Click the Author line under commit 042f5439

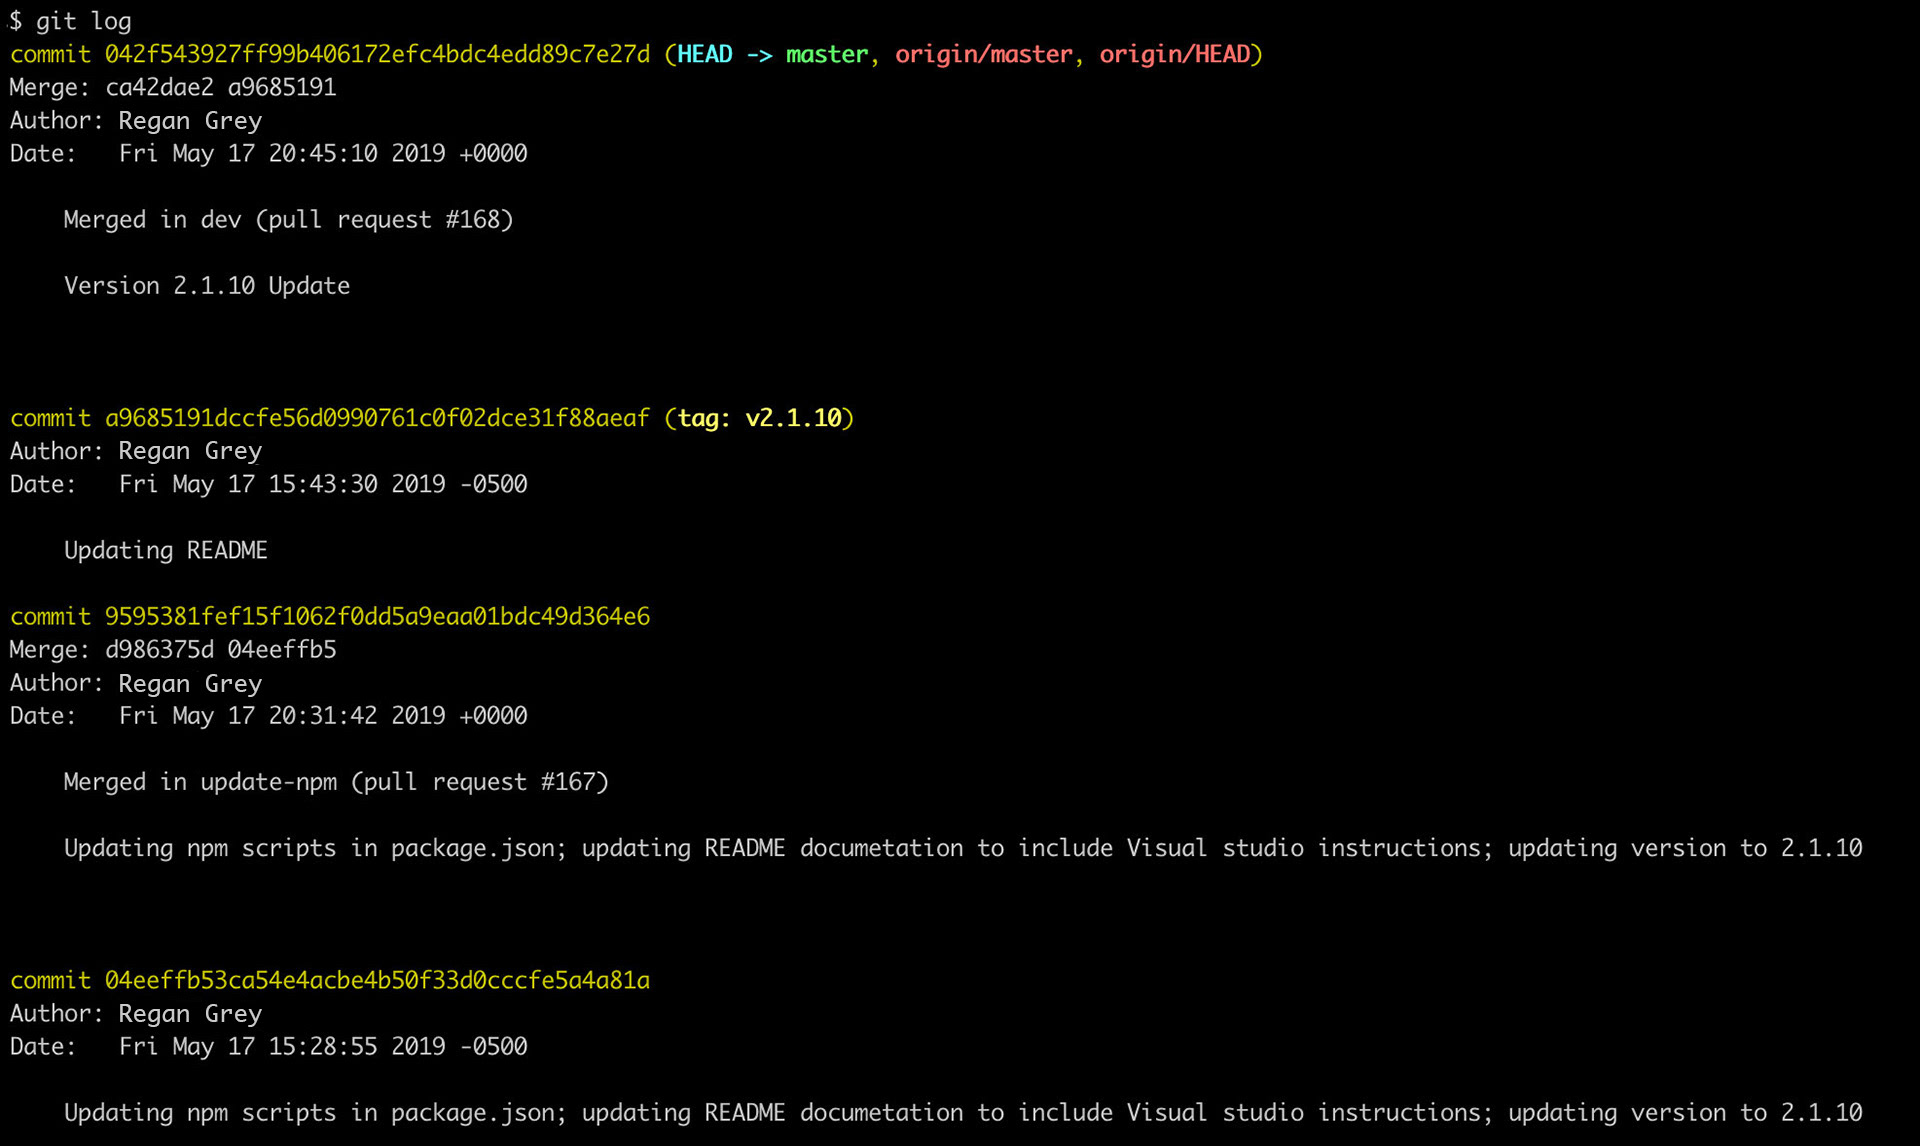point(136,120)
